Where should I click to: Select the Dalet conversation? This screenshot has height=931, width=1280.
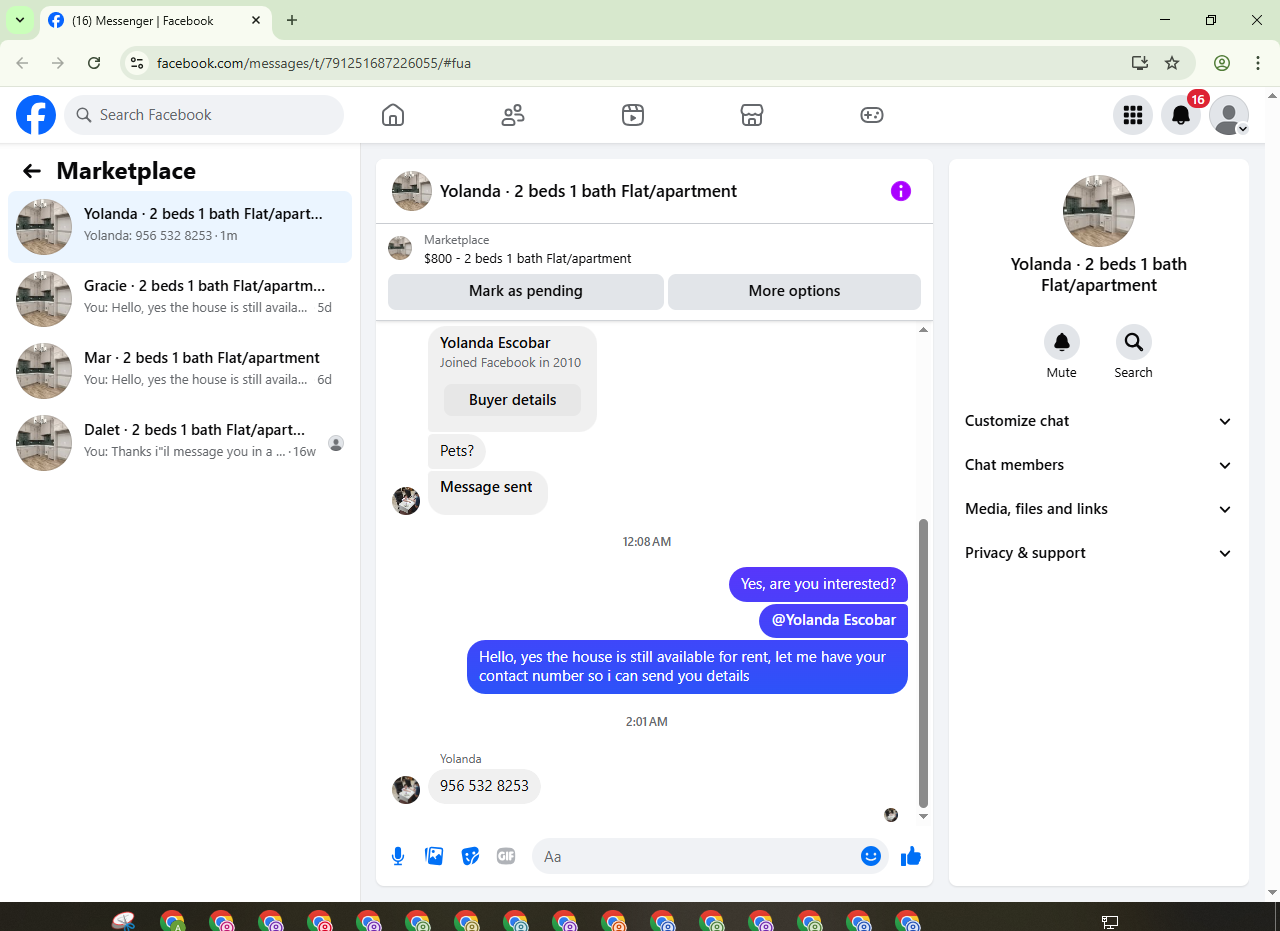click(180, 443)
